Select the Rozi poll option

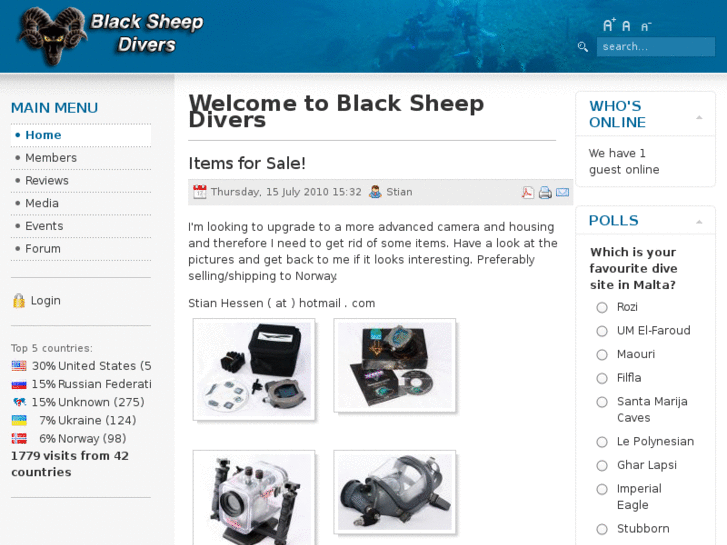602,308
